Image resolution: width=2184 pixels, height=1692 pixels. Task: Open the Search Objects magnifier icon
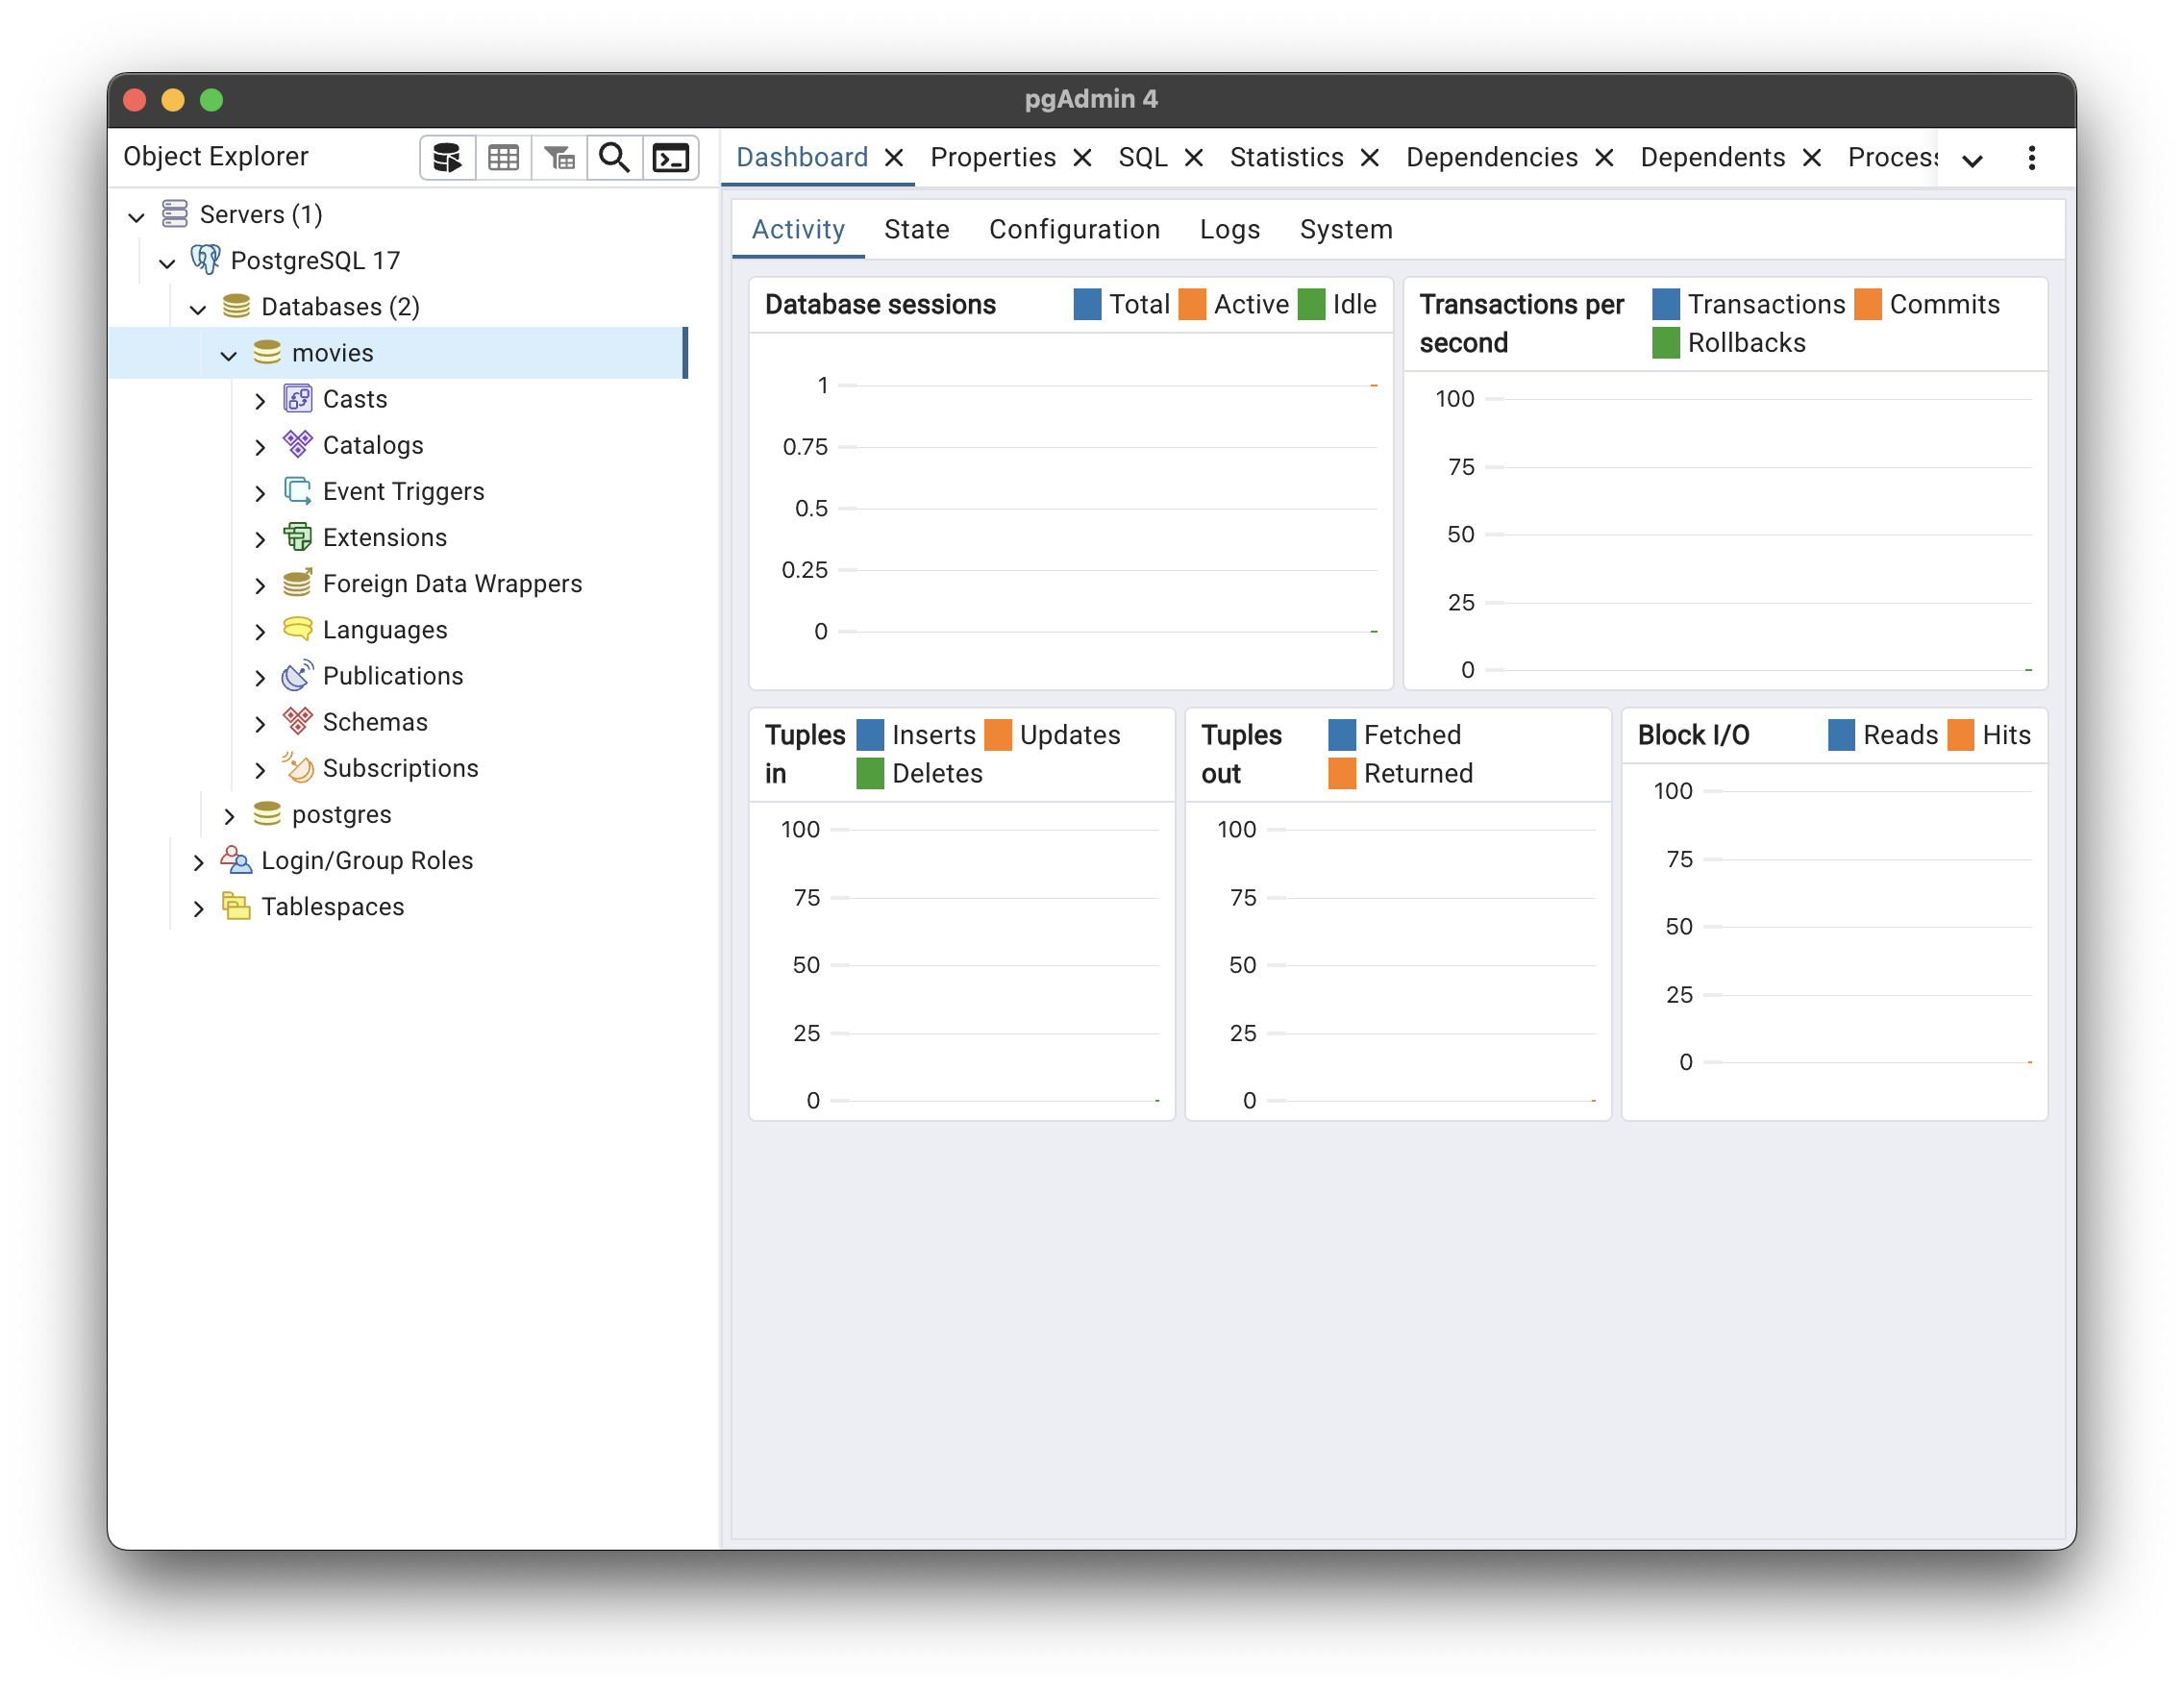point(614,158)
